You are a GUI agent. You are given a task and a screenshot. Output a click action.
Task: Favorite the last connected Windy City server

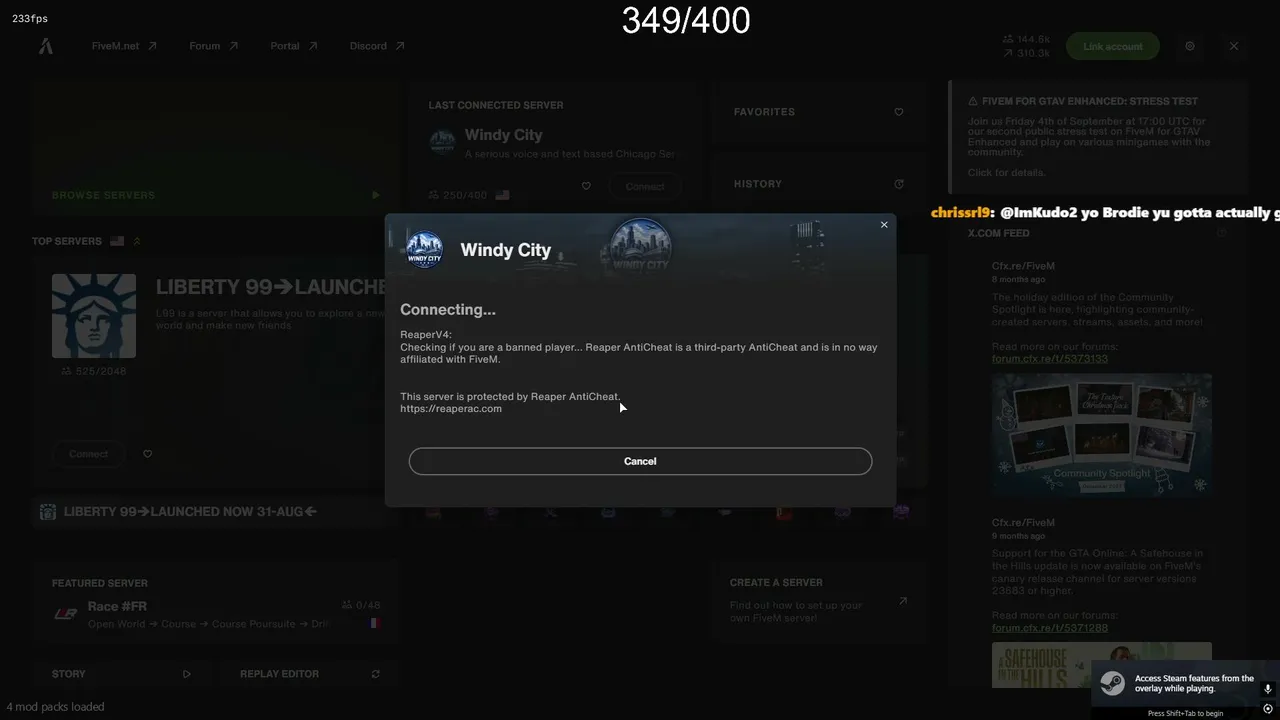(x=586, y=186)
